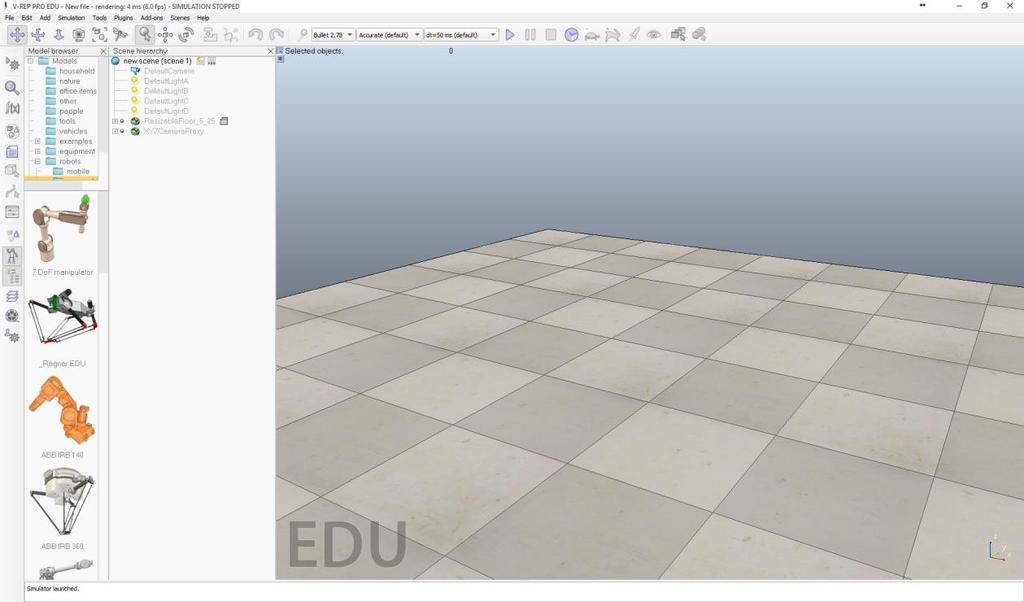Screen dimensions: 1024x602
Task: Open the Simulation menu
Action: [x=71, y=18]
